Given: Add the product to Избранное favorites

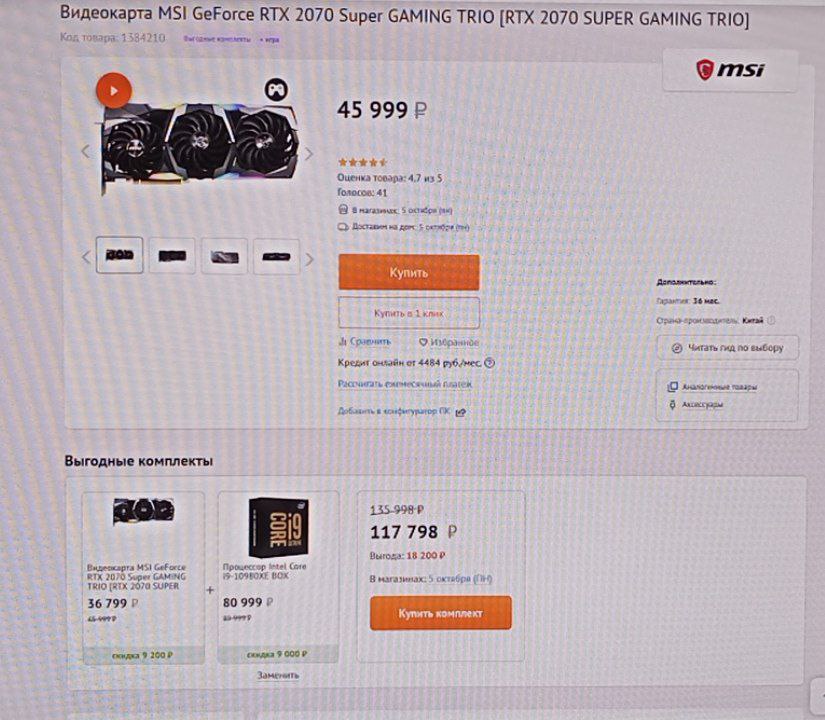Looking at the screenshot, I should click(449, 342).
